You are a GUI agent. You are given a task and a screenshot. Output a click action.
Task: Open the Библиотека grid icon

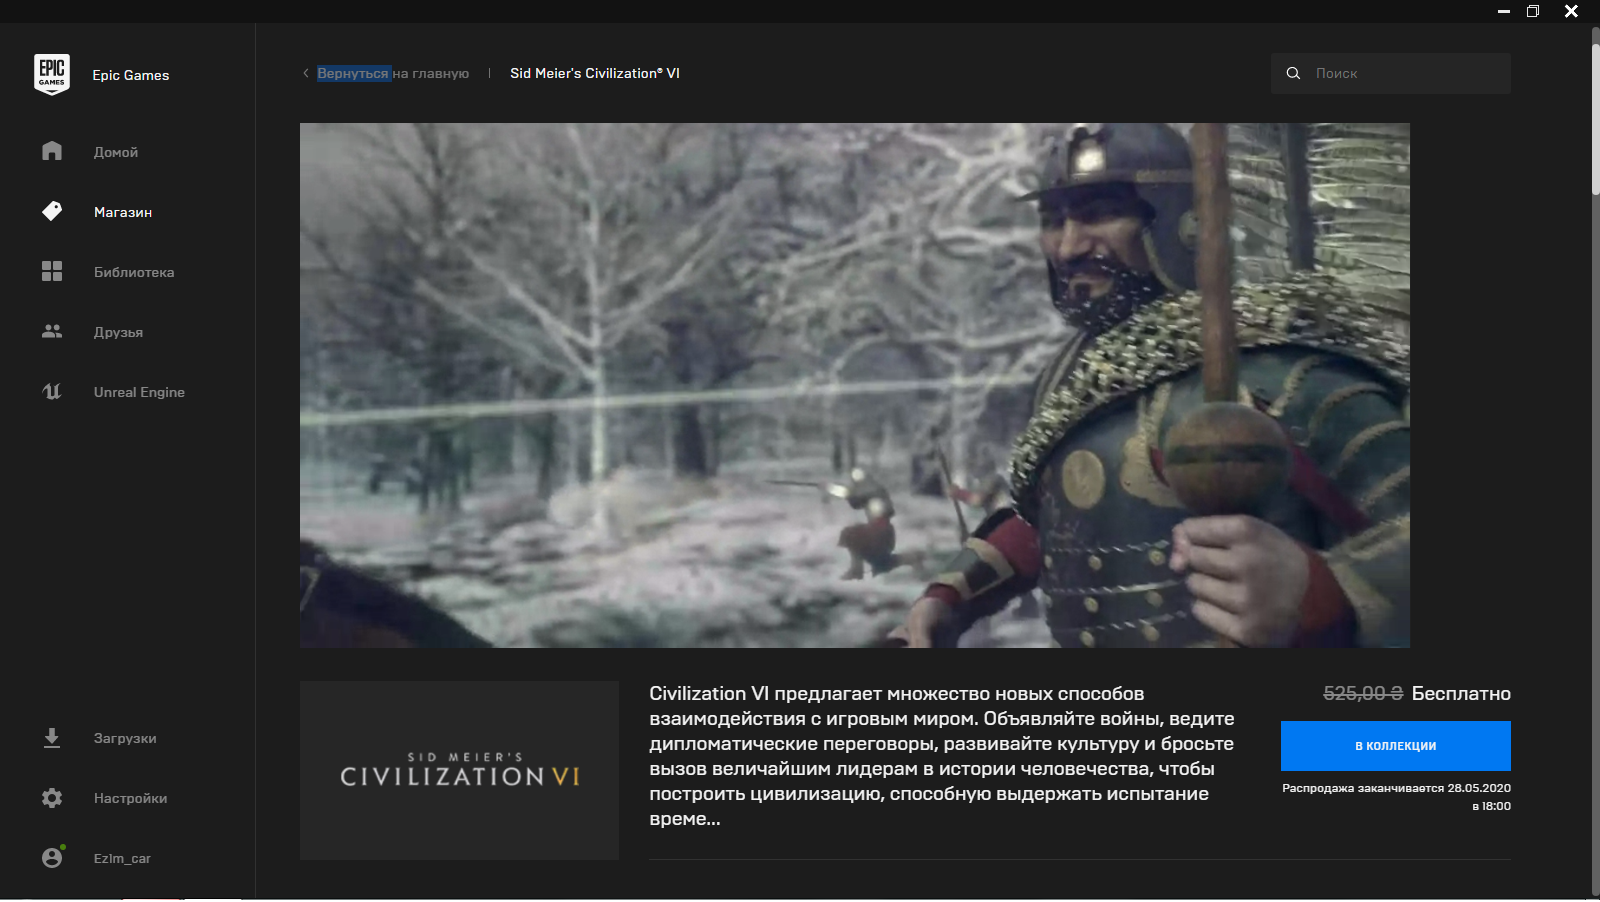click(52, 271)
